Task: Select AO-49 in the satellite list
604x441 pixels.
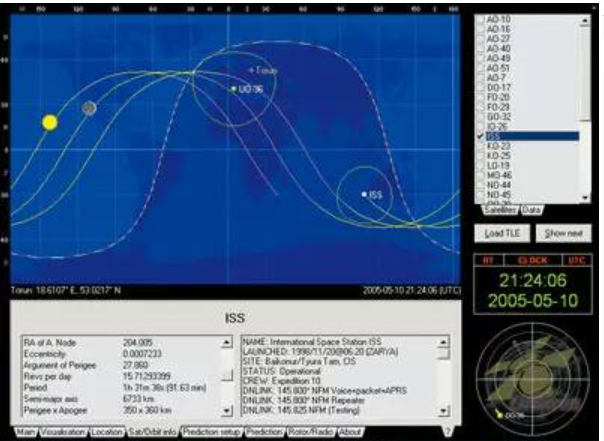Action: 498,58
